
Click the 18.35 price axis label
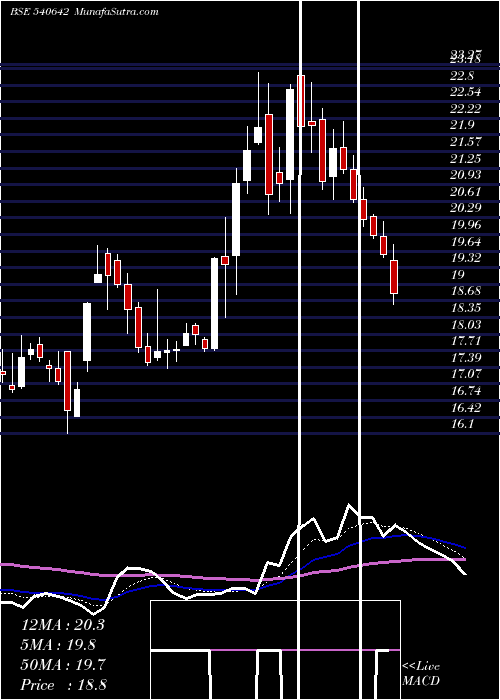coord(466,308)
